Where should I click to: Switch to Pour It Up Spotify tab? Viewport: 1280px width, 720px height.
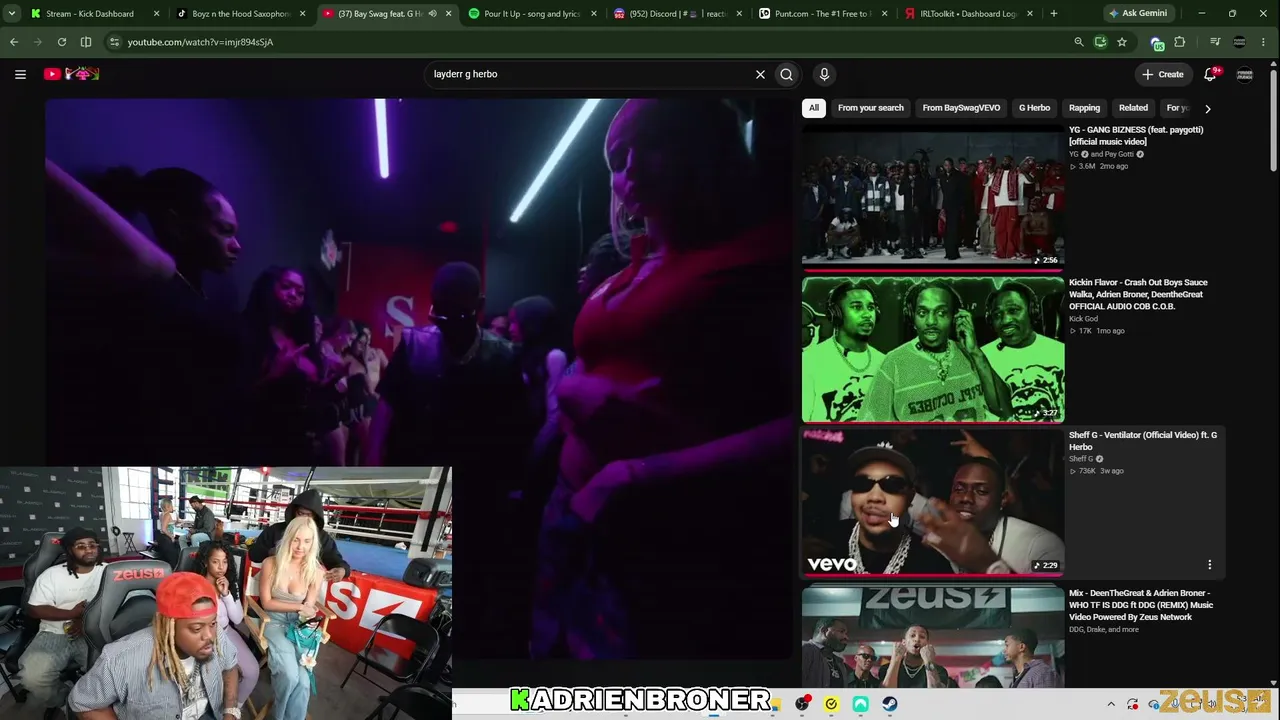532,14
